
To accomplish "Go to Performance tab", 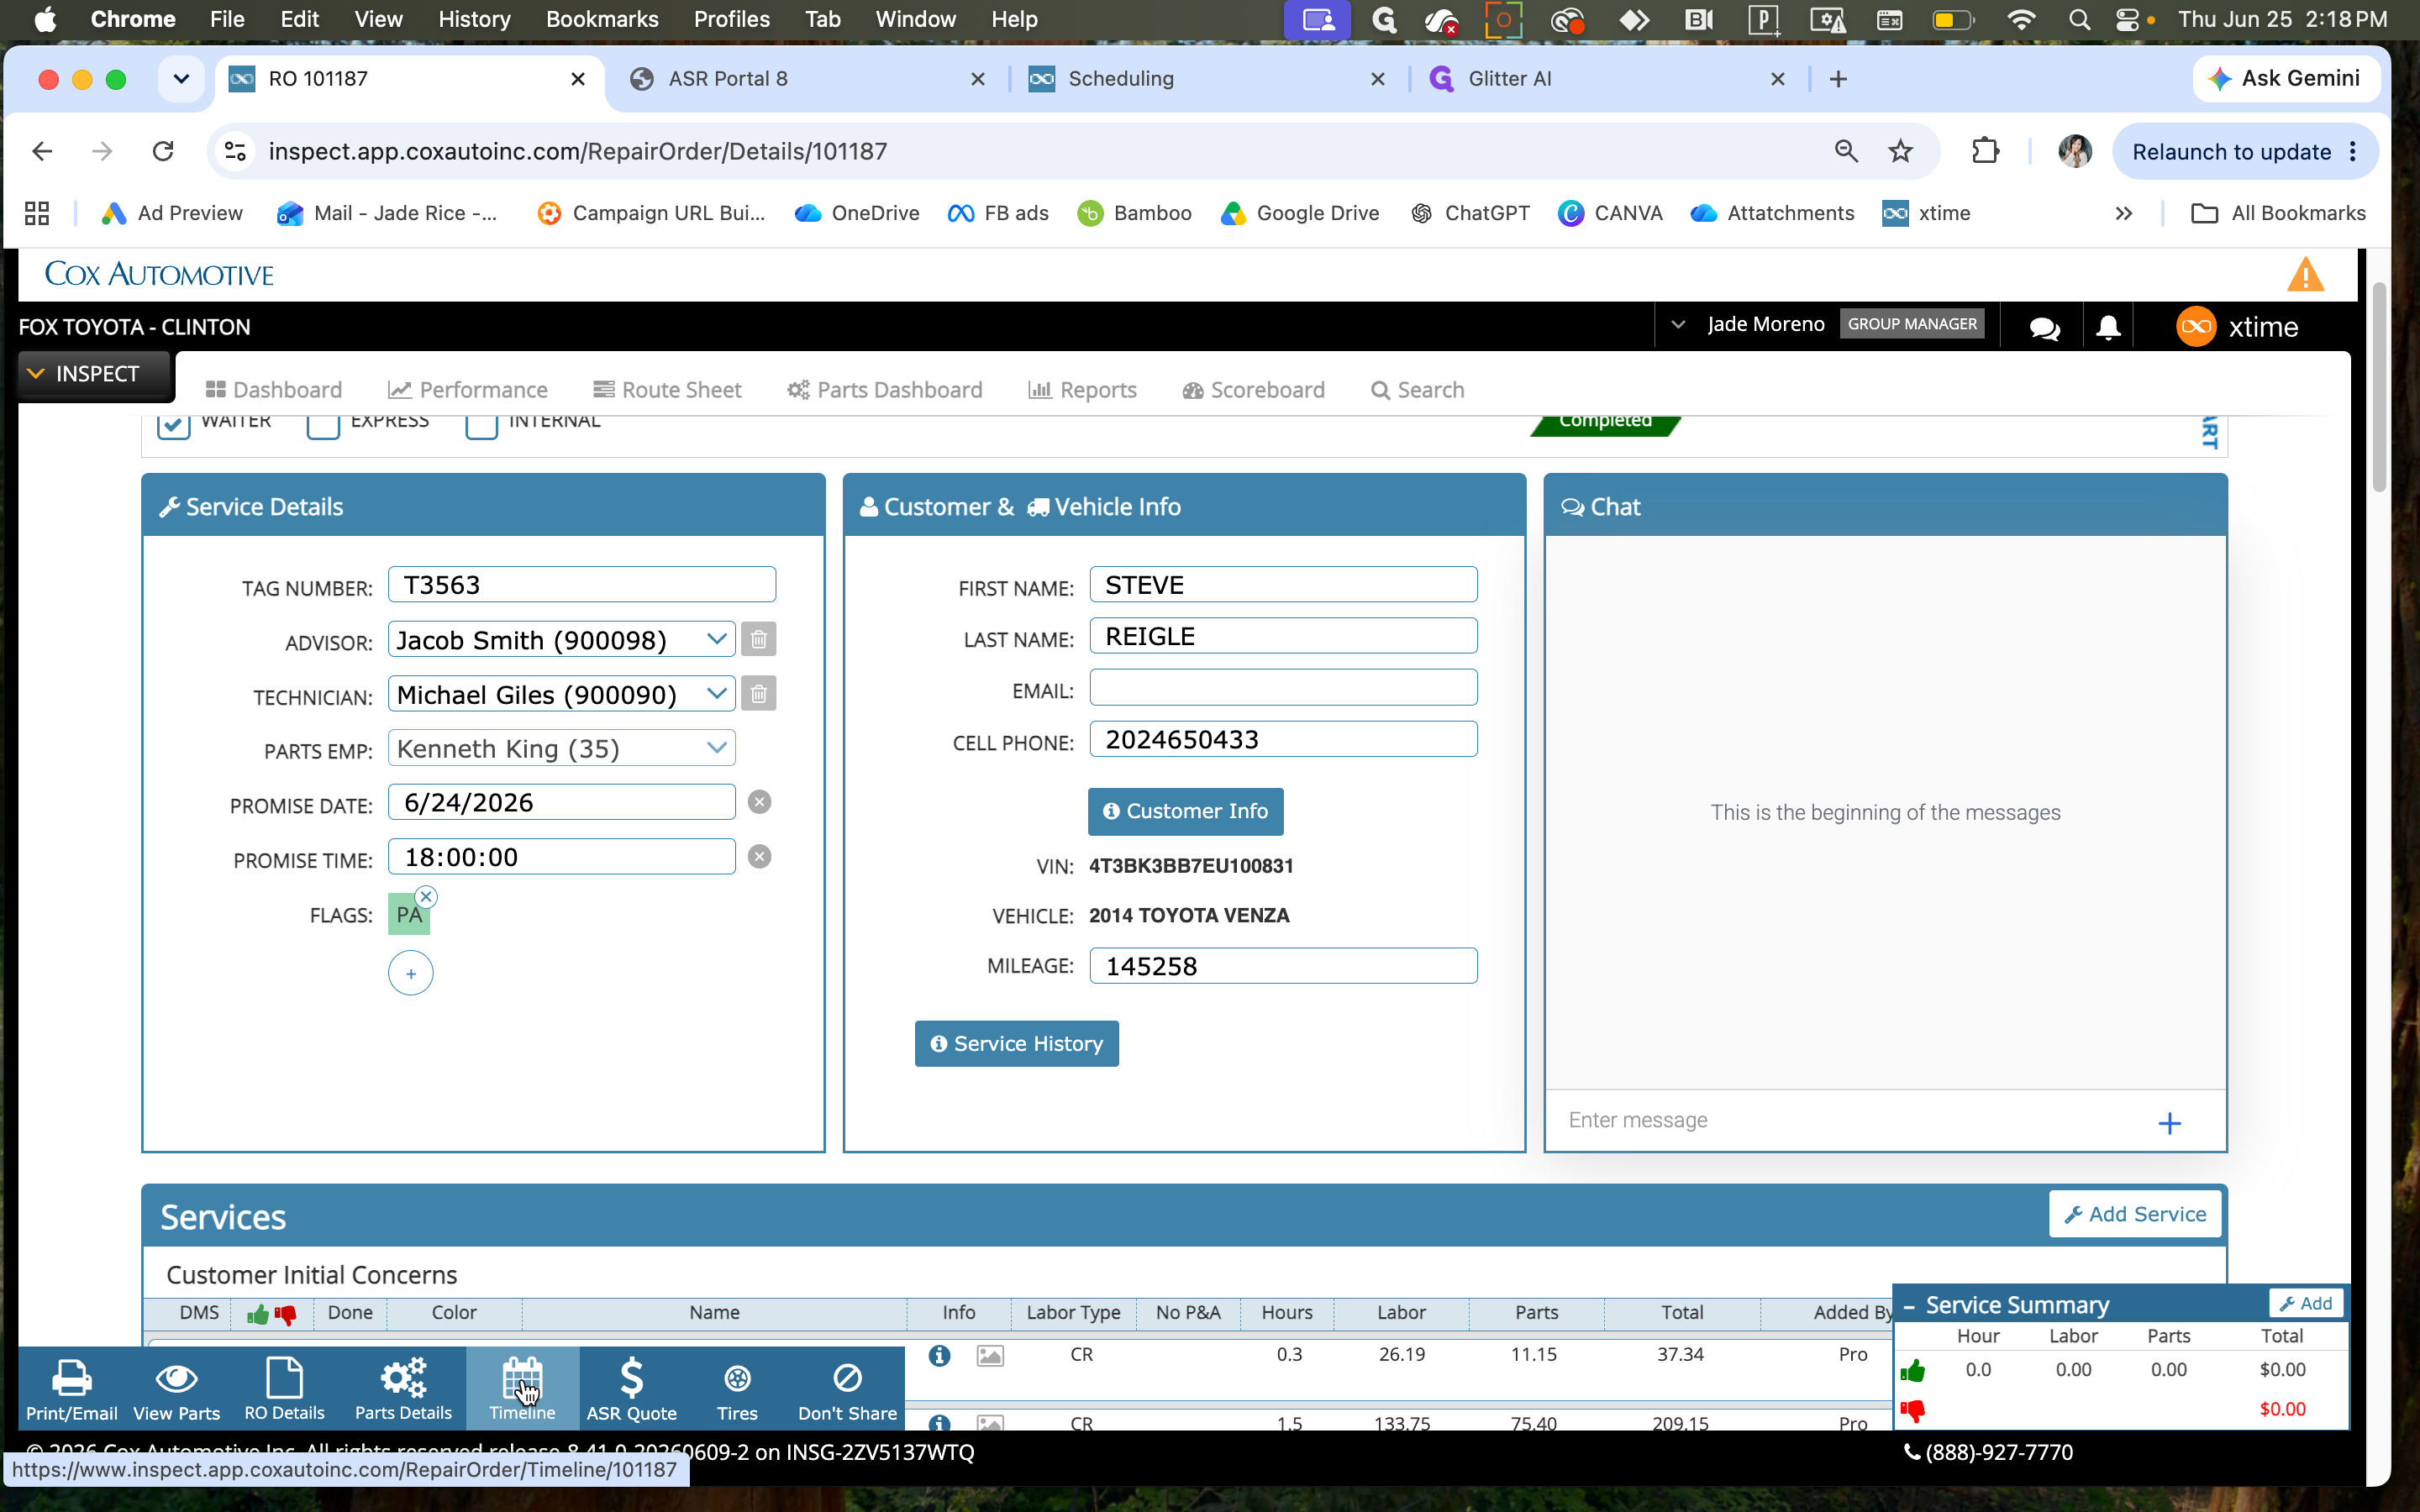I will click(468, 390).
